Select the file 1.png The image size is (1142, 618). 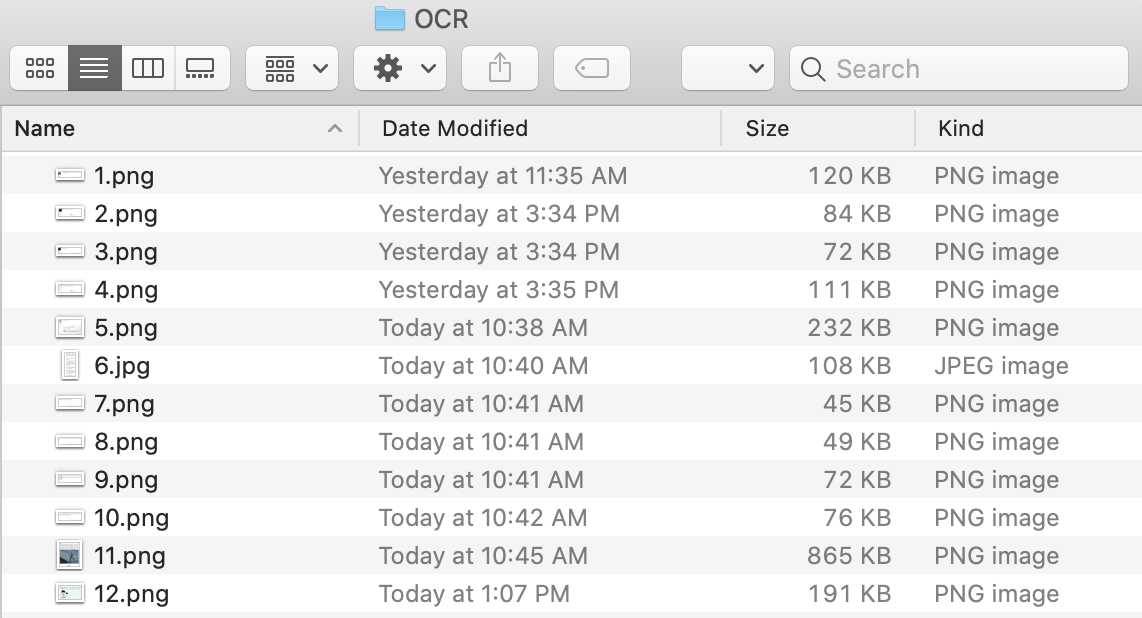pyautogui.click(x=124, y=176)
